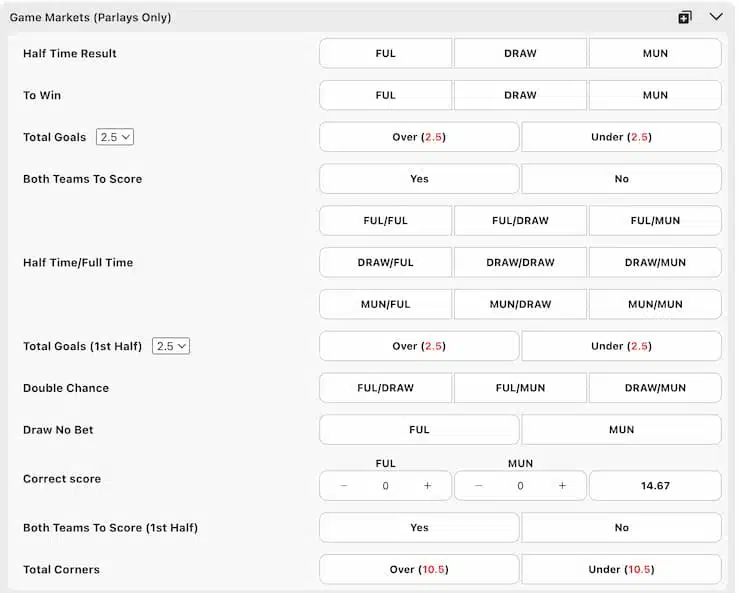Select No for Both Teams To Score
Screen dimensions: 740x593
point(622,179)
